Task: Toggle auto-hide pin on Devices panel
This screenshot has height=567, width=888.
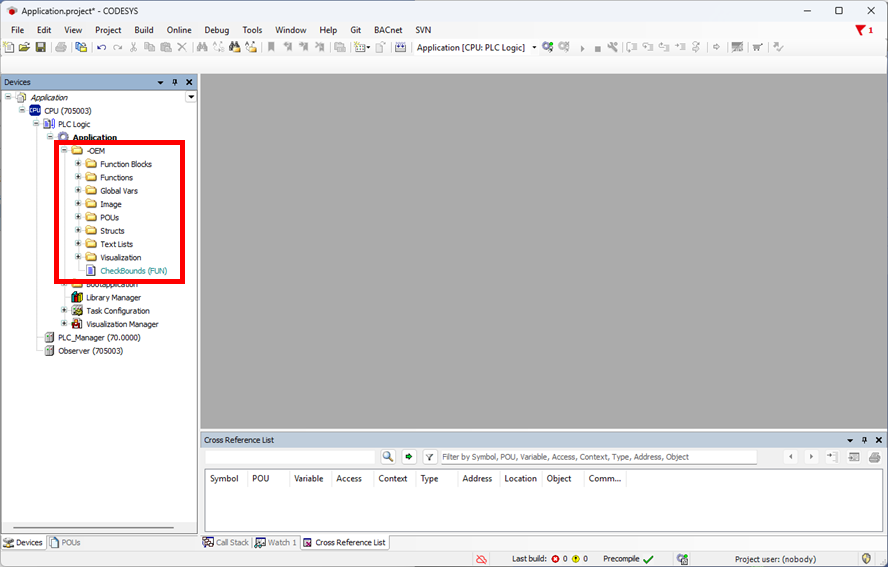Action: tap(175, 82)
